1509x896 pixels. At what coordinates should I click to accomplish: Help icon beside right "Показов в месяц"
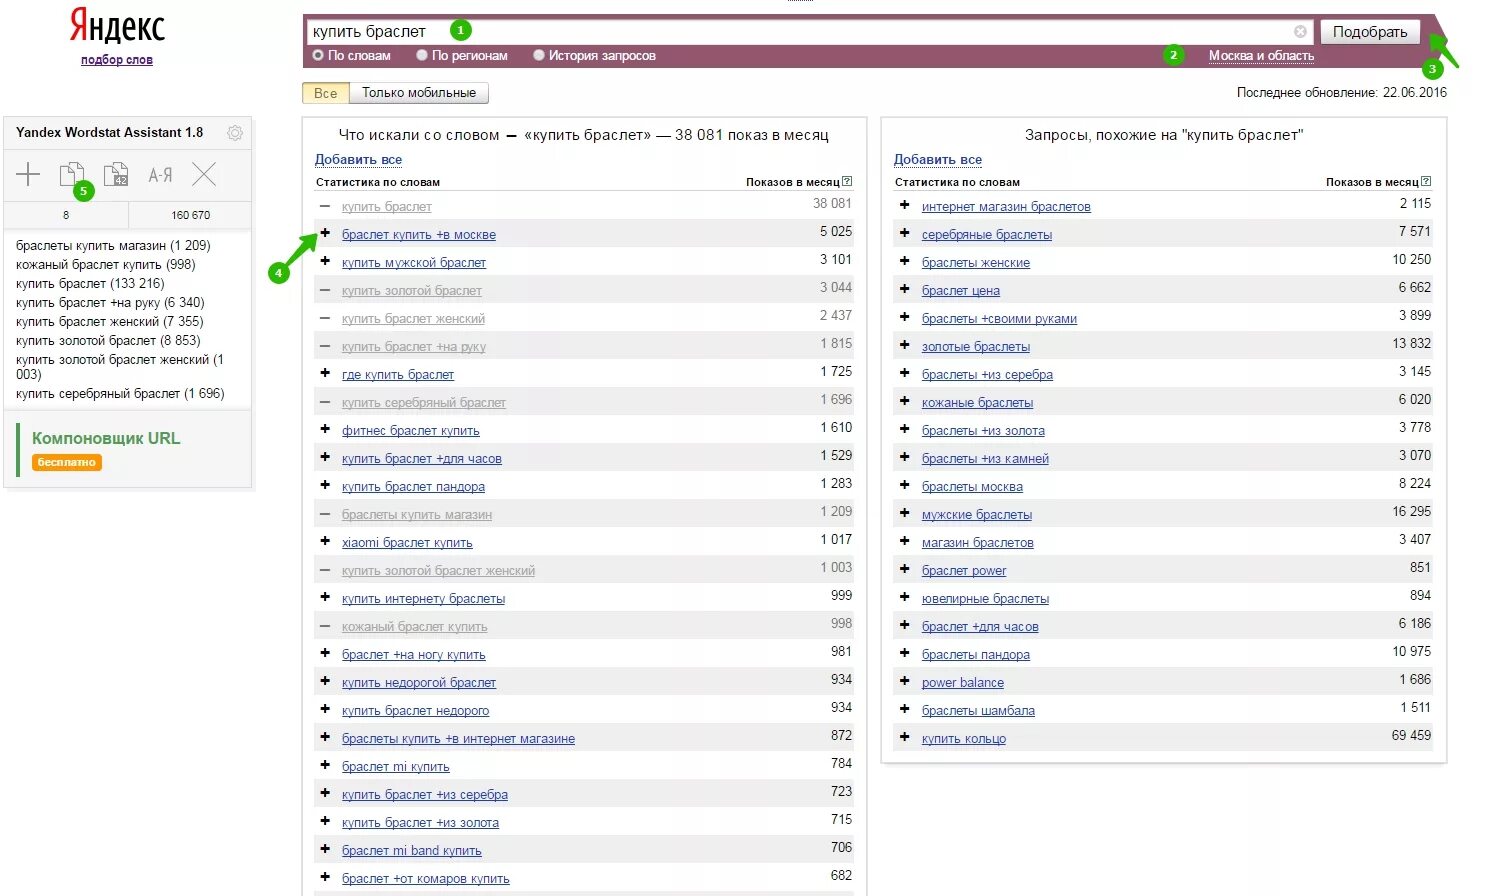tap(1426, 182)
